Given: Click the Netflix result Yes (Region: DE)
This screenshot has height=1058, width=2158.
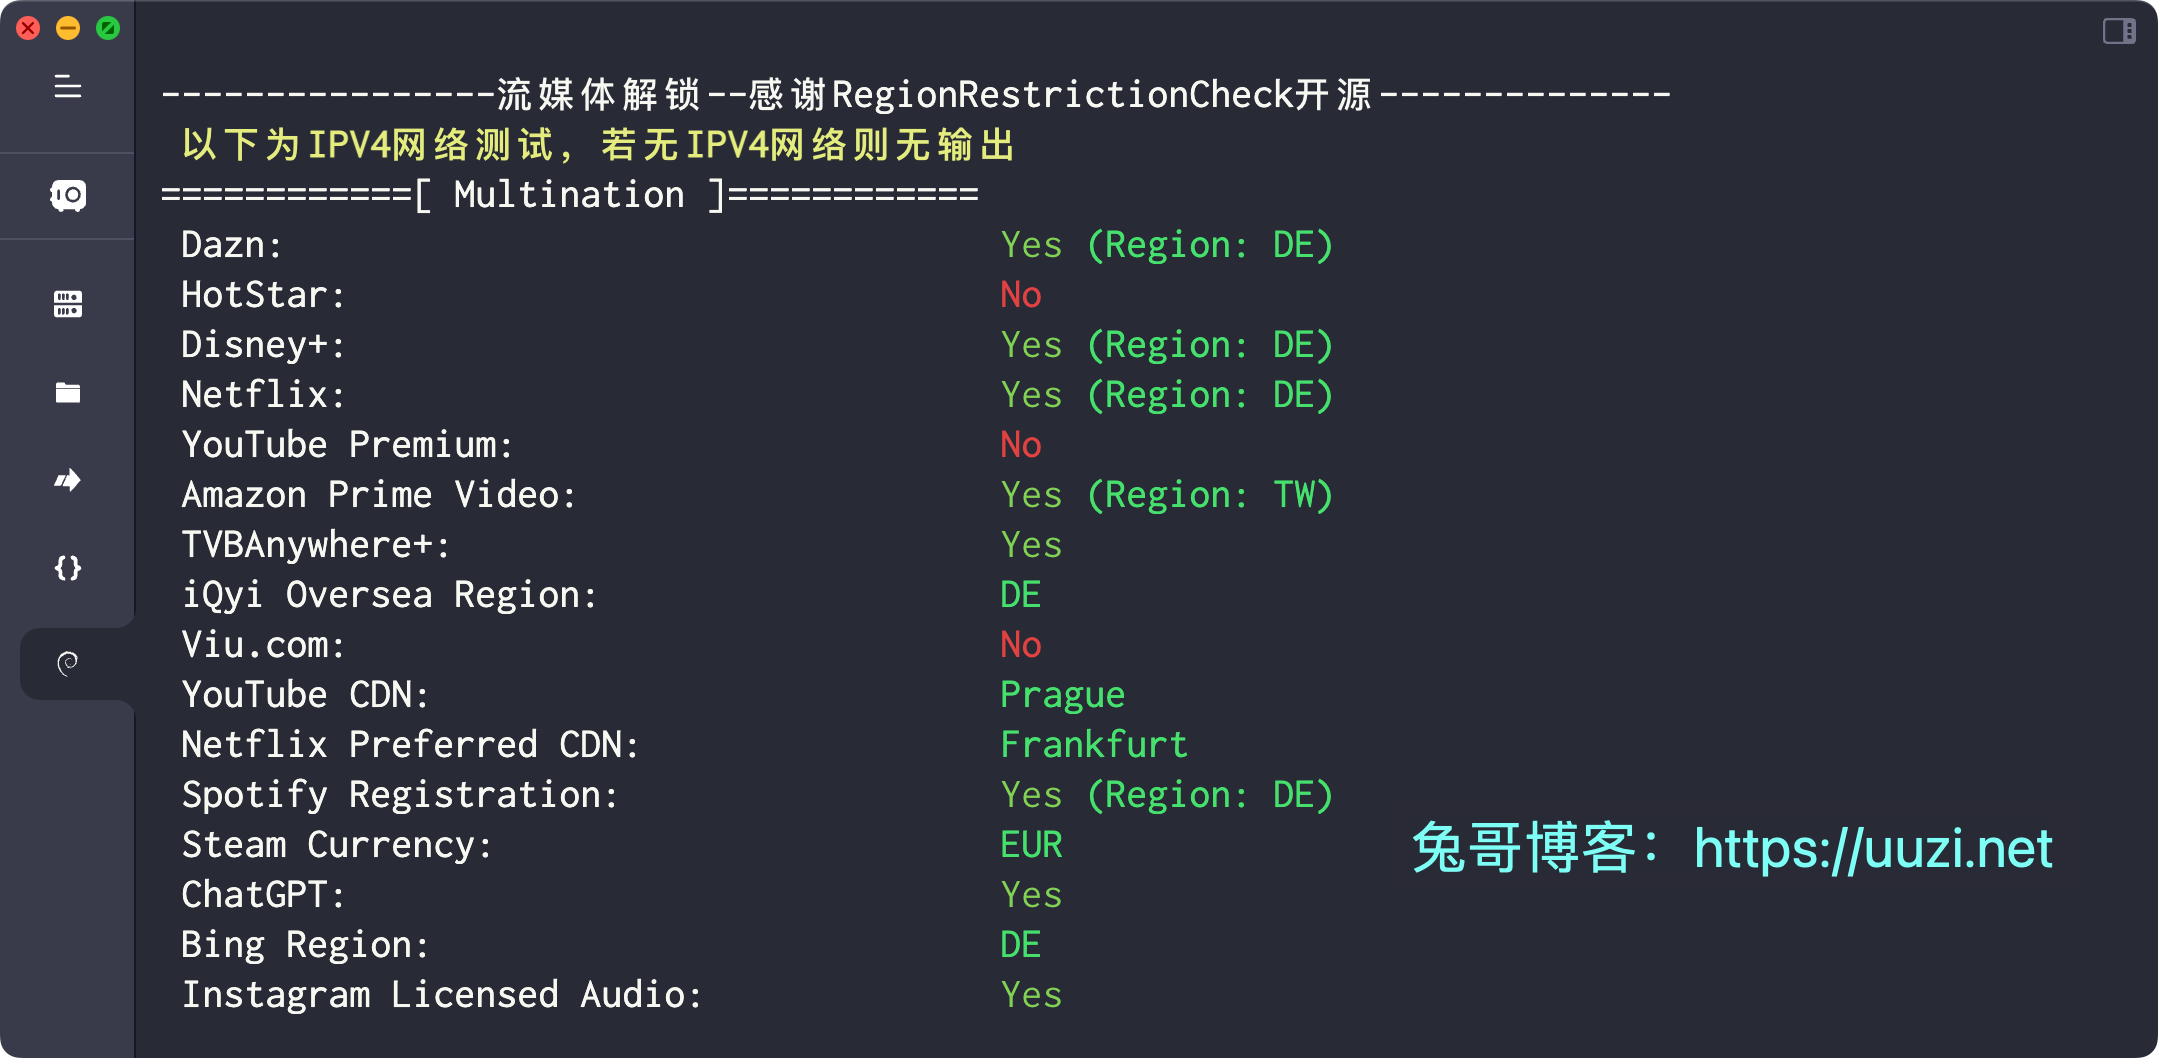Looking at the screenshot, I should pyautogui.click(x=1167, y=395).
